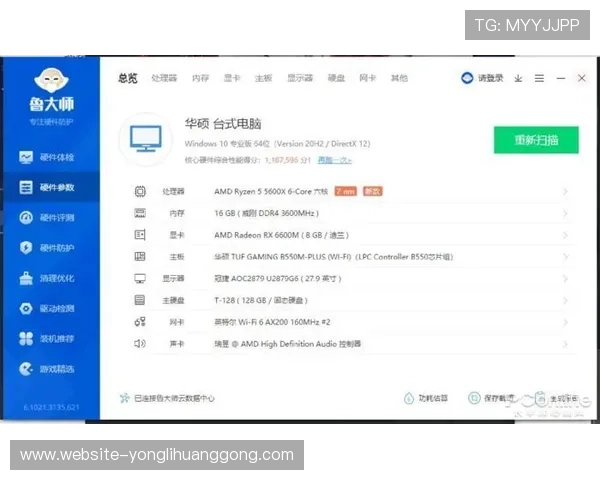Click the 内存 memory icon
Screen dimensions: 600x480
pyautogui.click(x=140, y=213)
